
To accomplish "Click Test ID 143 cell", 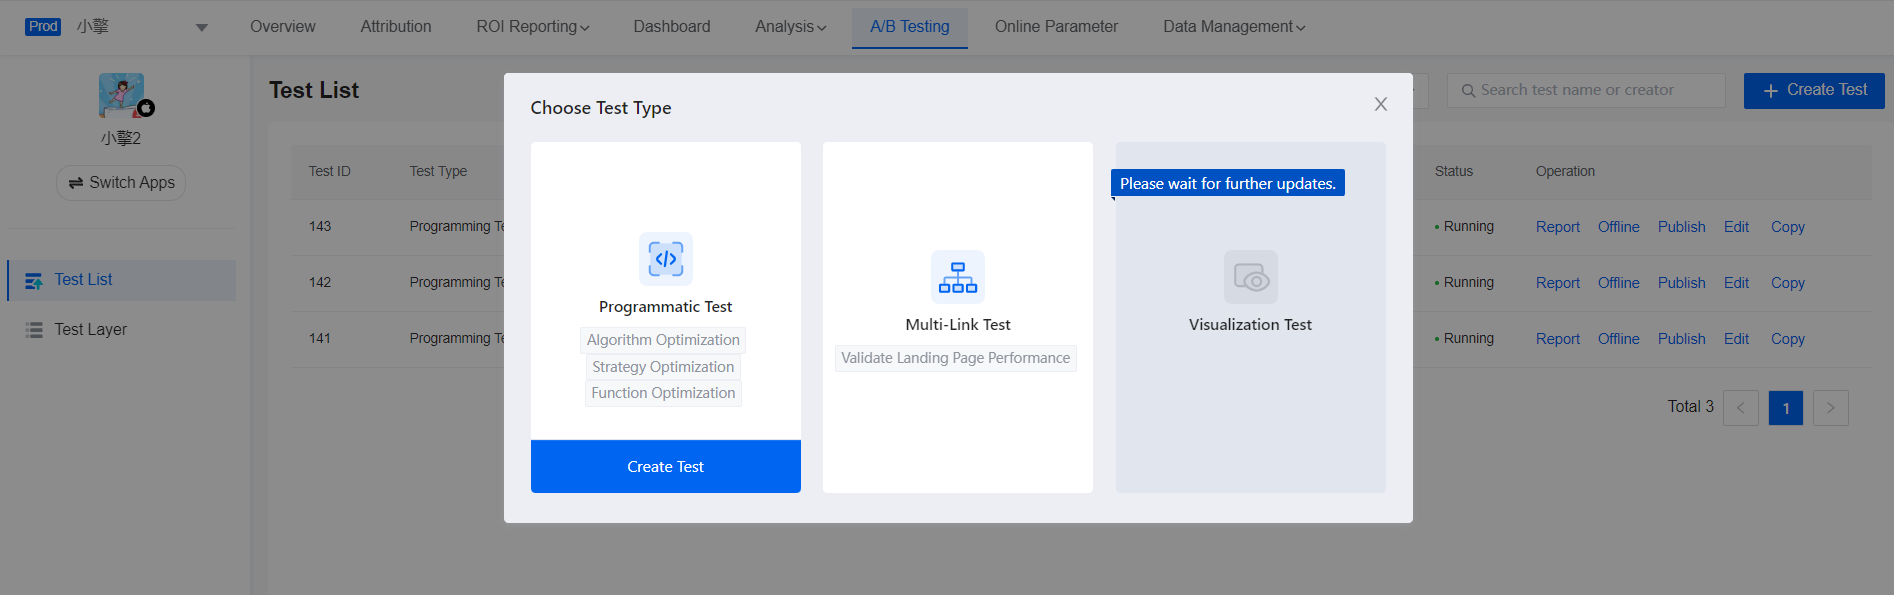I will (x=320, y=227).
